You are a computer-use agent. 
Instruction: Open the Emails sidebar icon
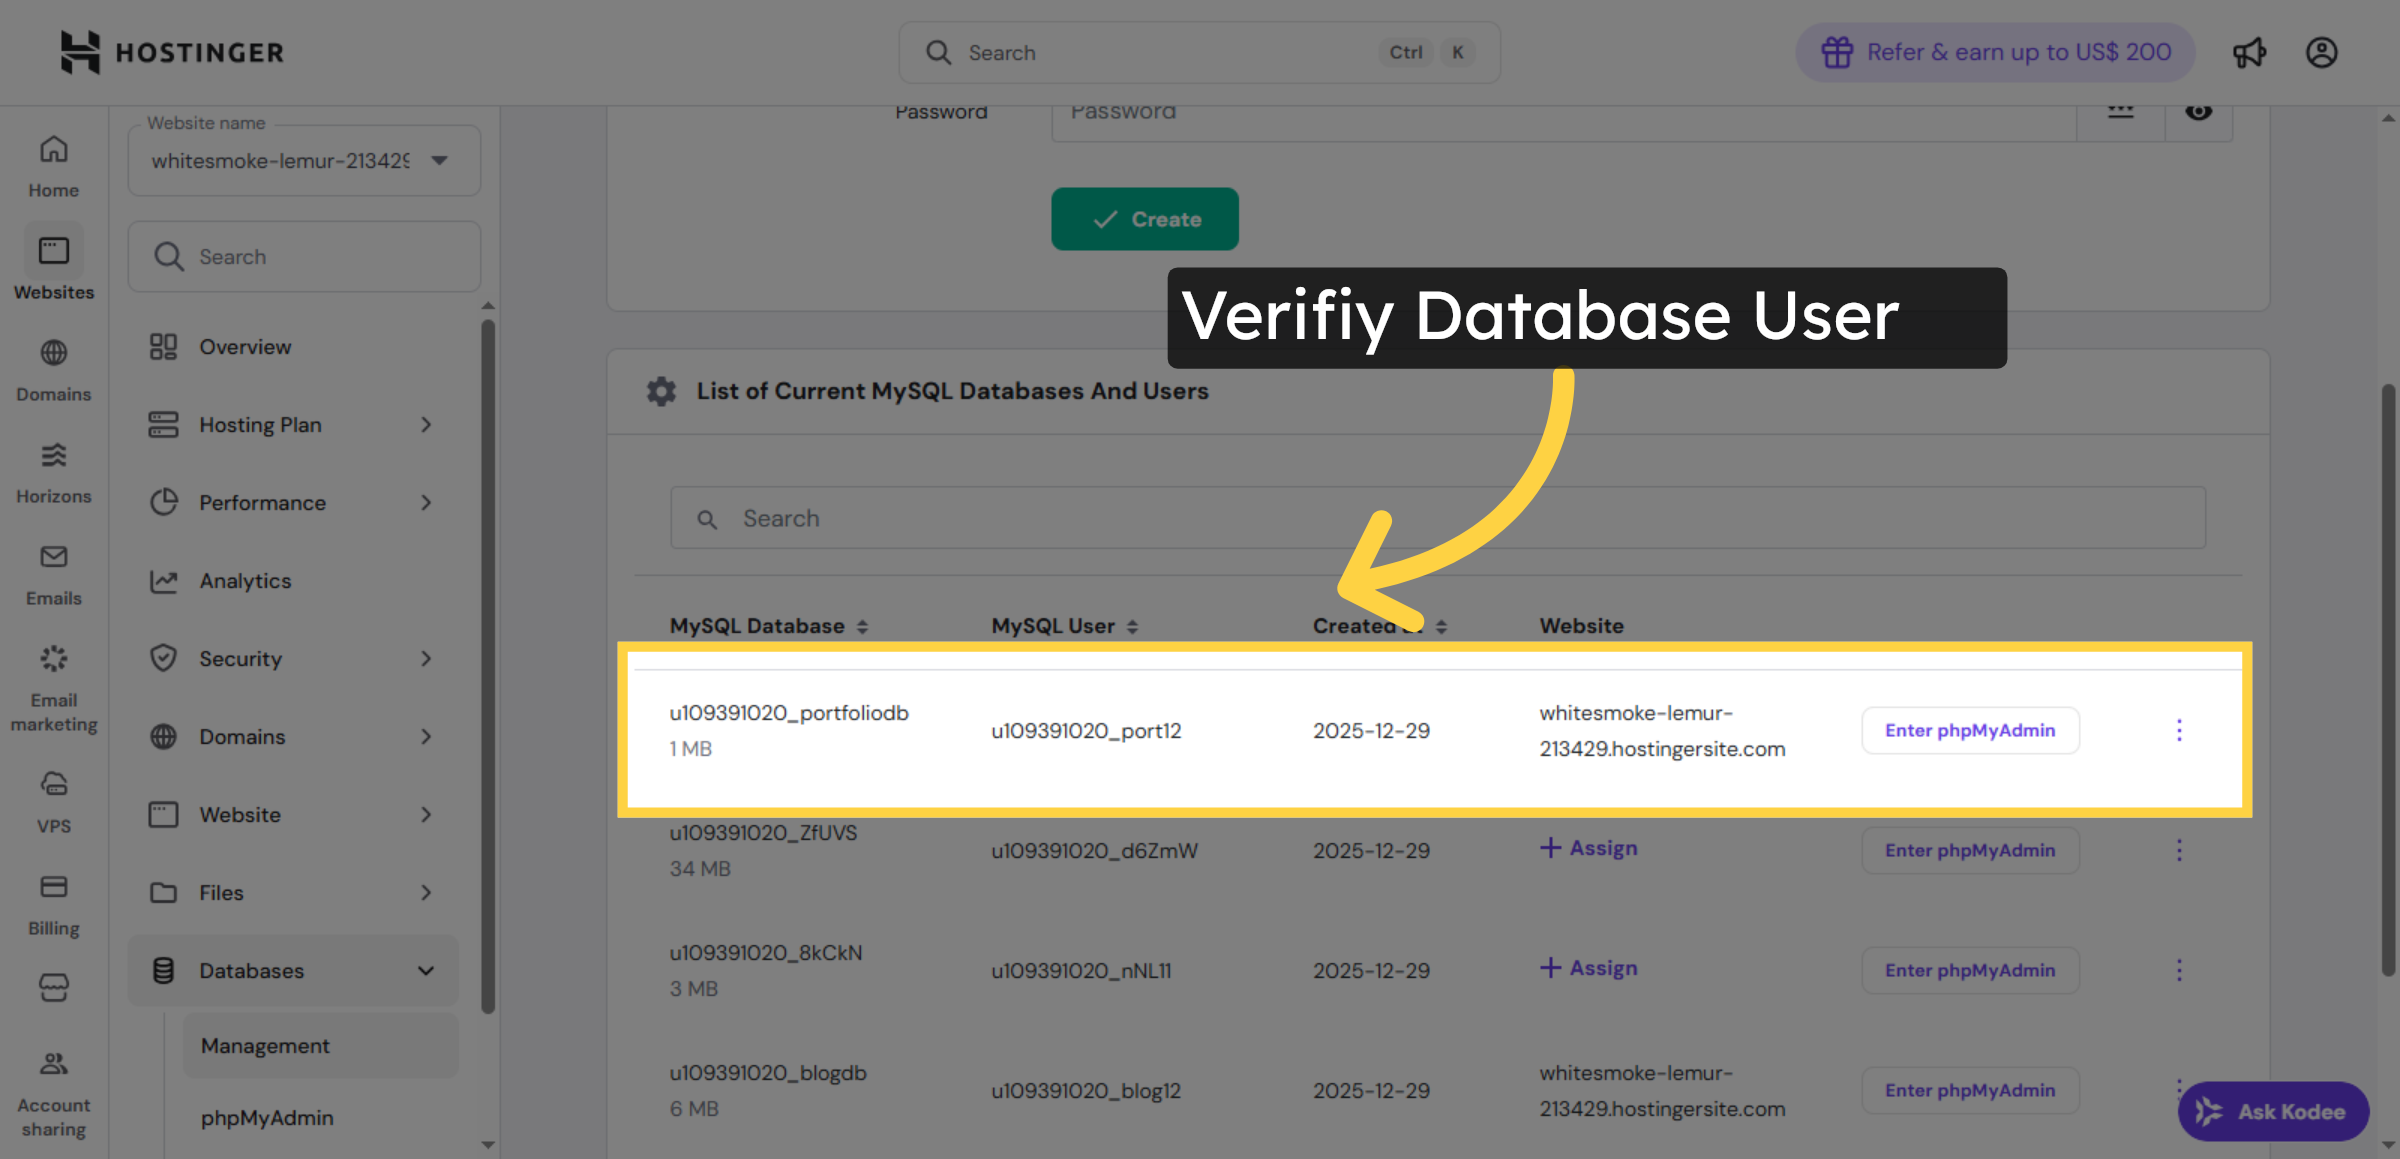[53, 559]
